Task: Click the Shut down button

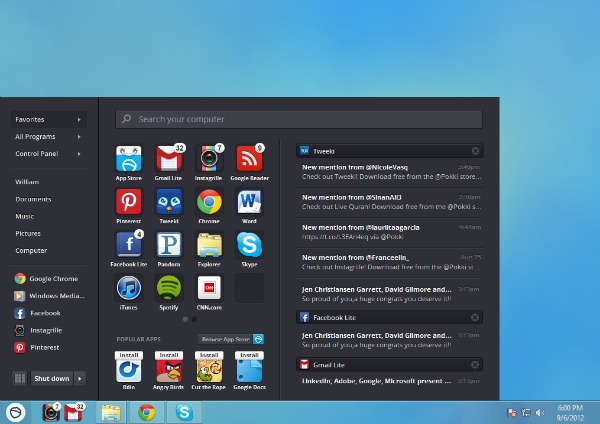Action: click(x=52, y=379)
